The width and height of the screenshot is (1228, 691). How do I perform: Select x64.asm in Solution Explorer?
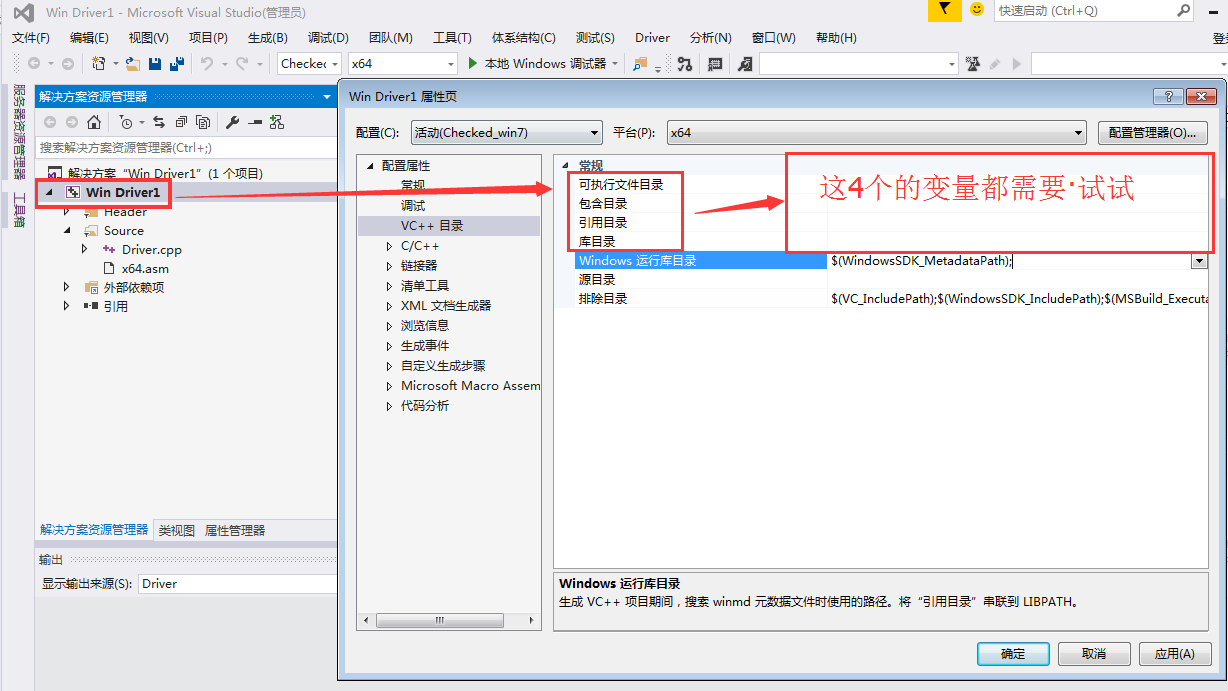pyautogui.click(x=145, y=268)
